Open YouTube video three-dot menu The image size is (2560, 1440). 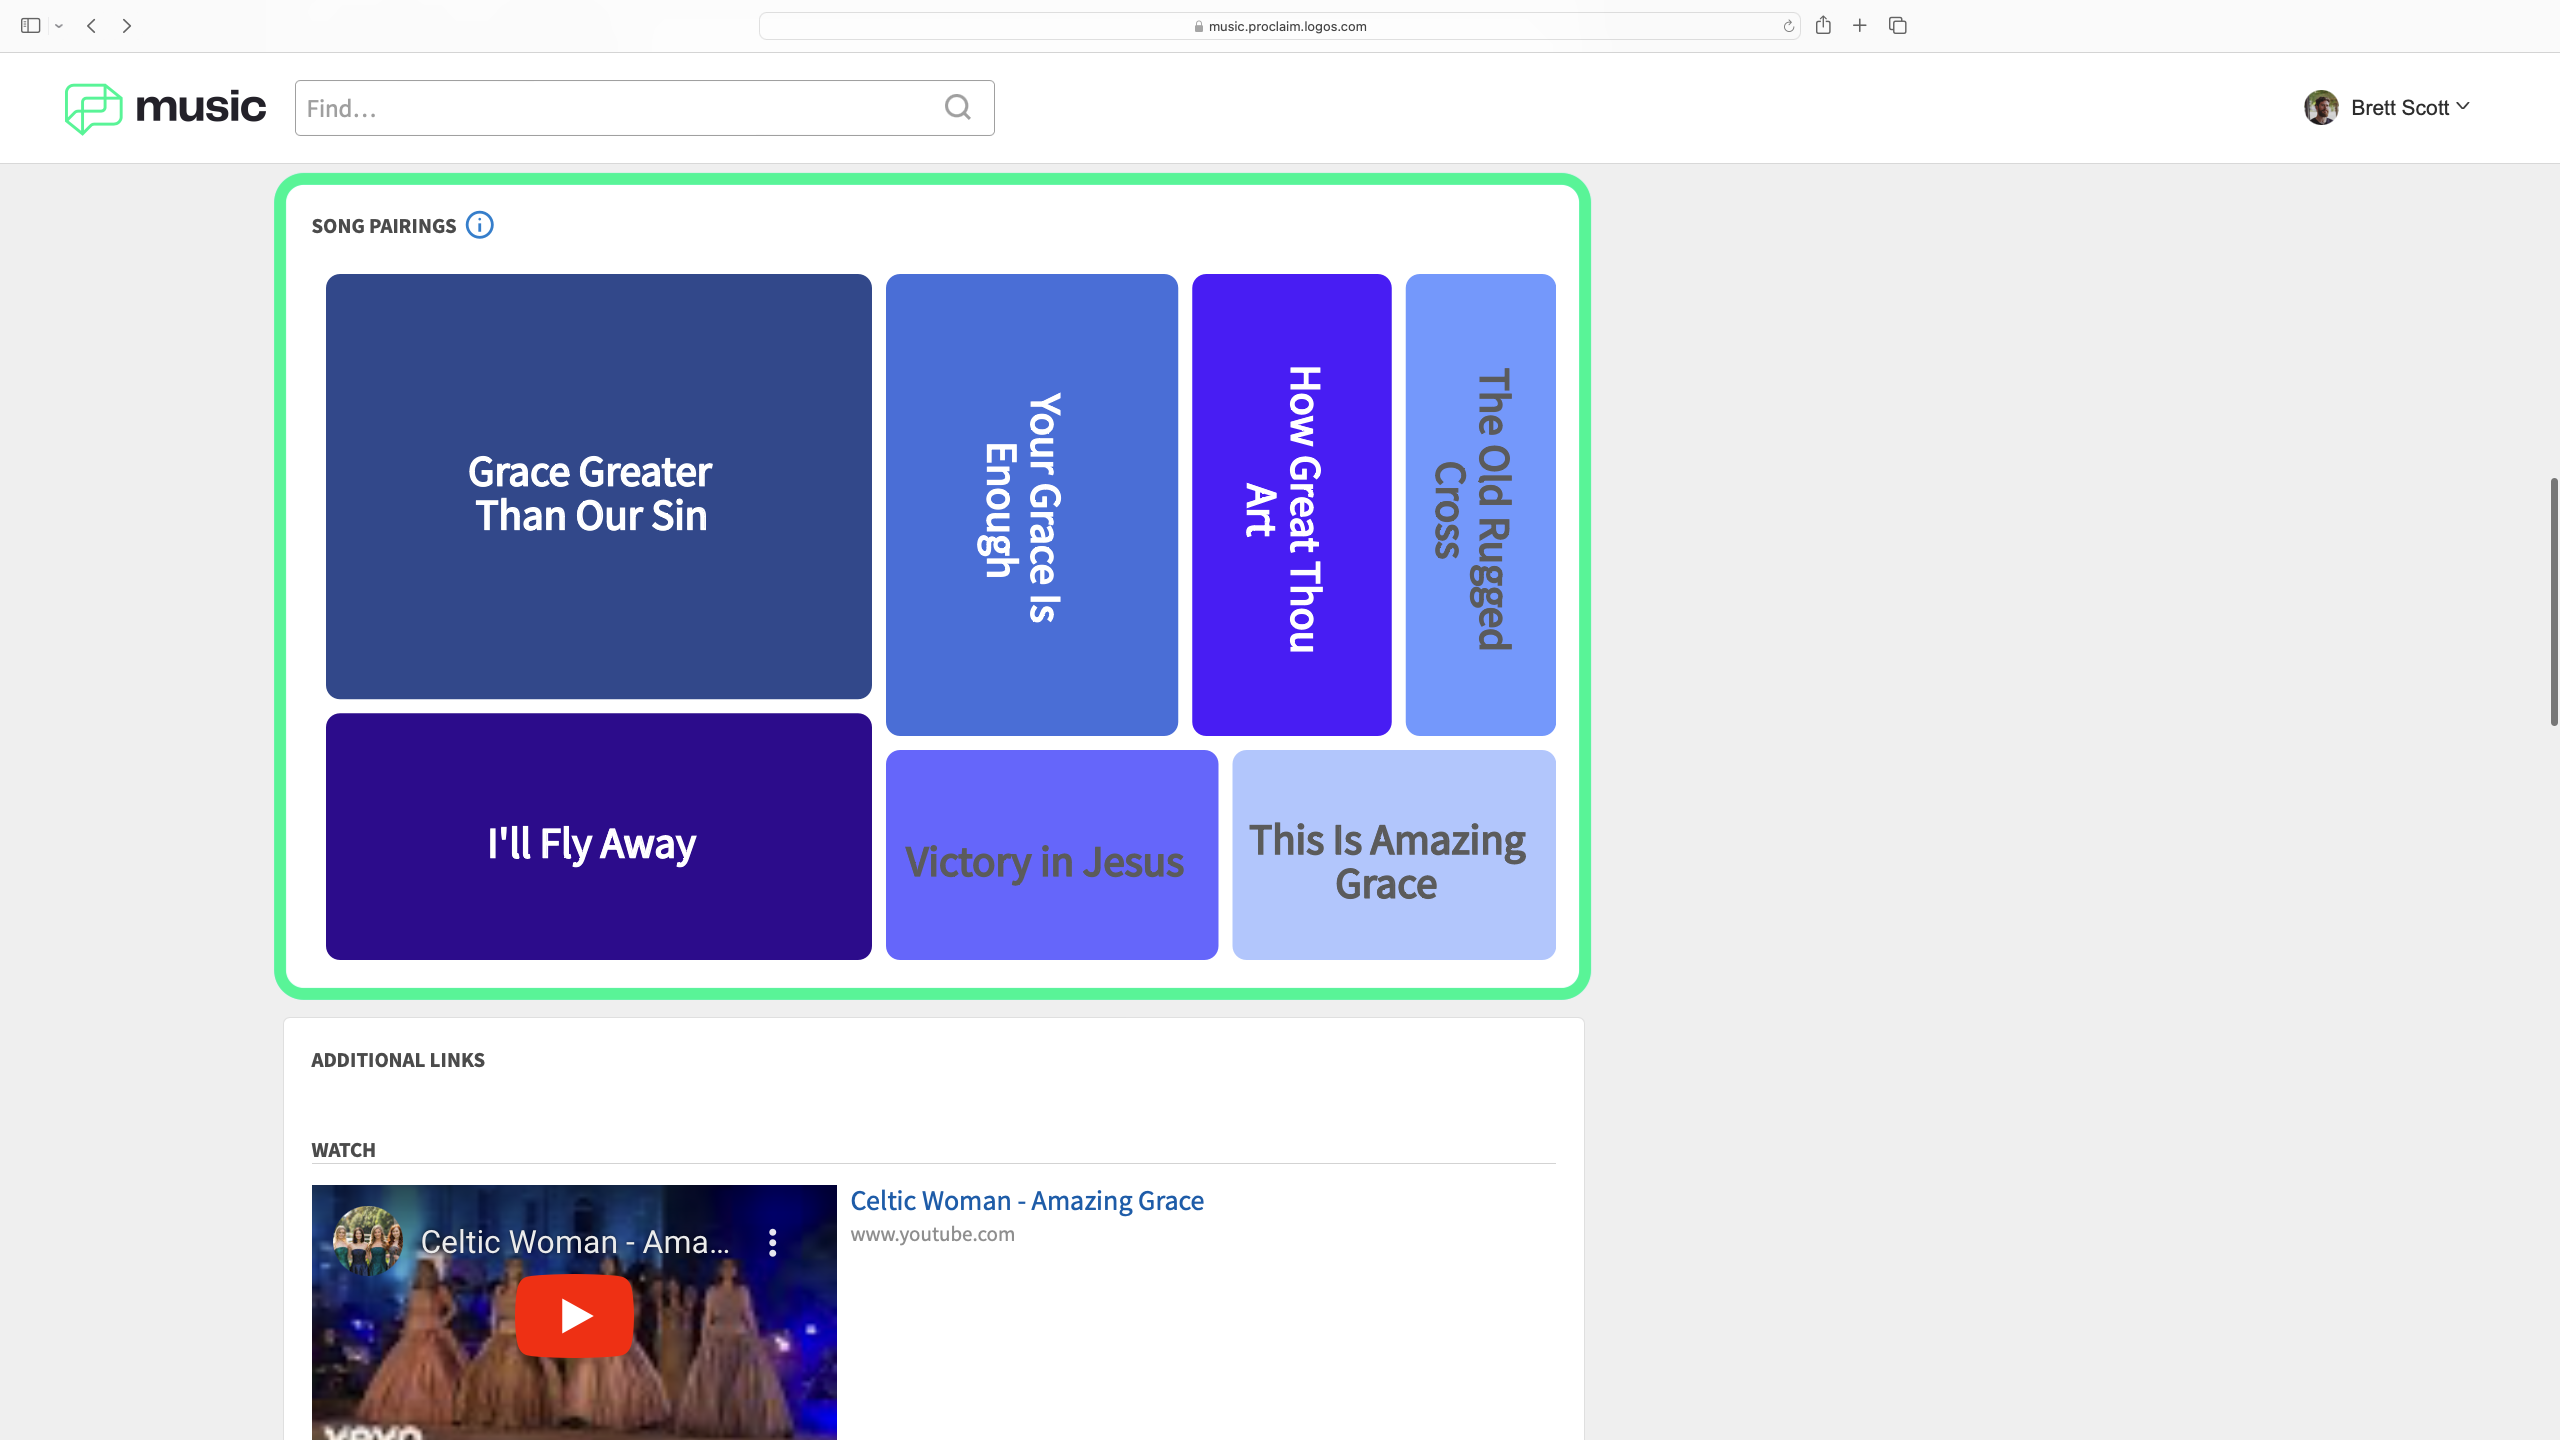coord(772,1242)
